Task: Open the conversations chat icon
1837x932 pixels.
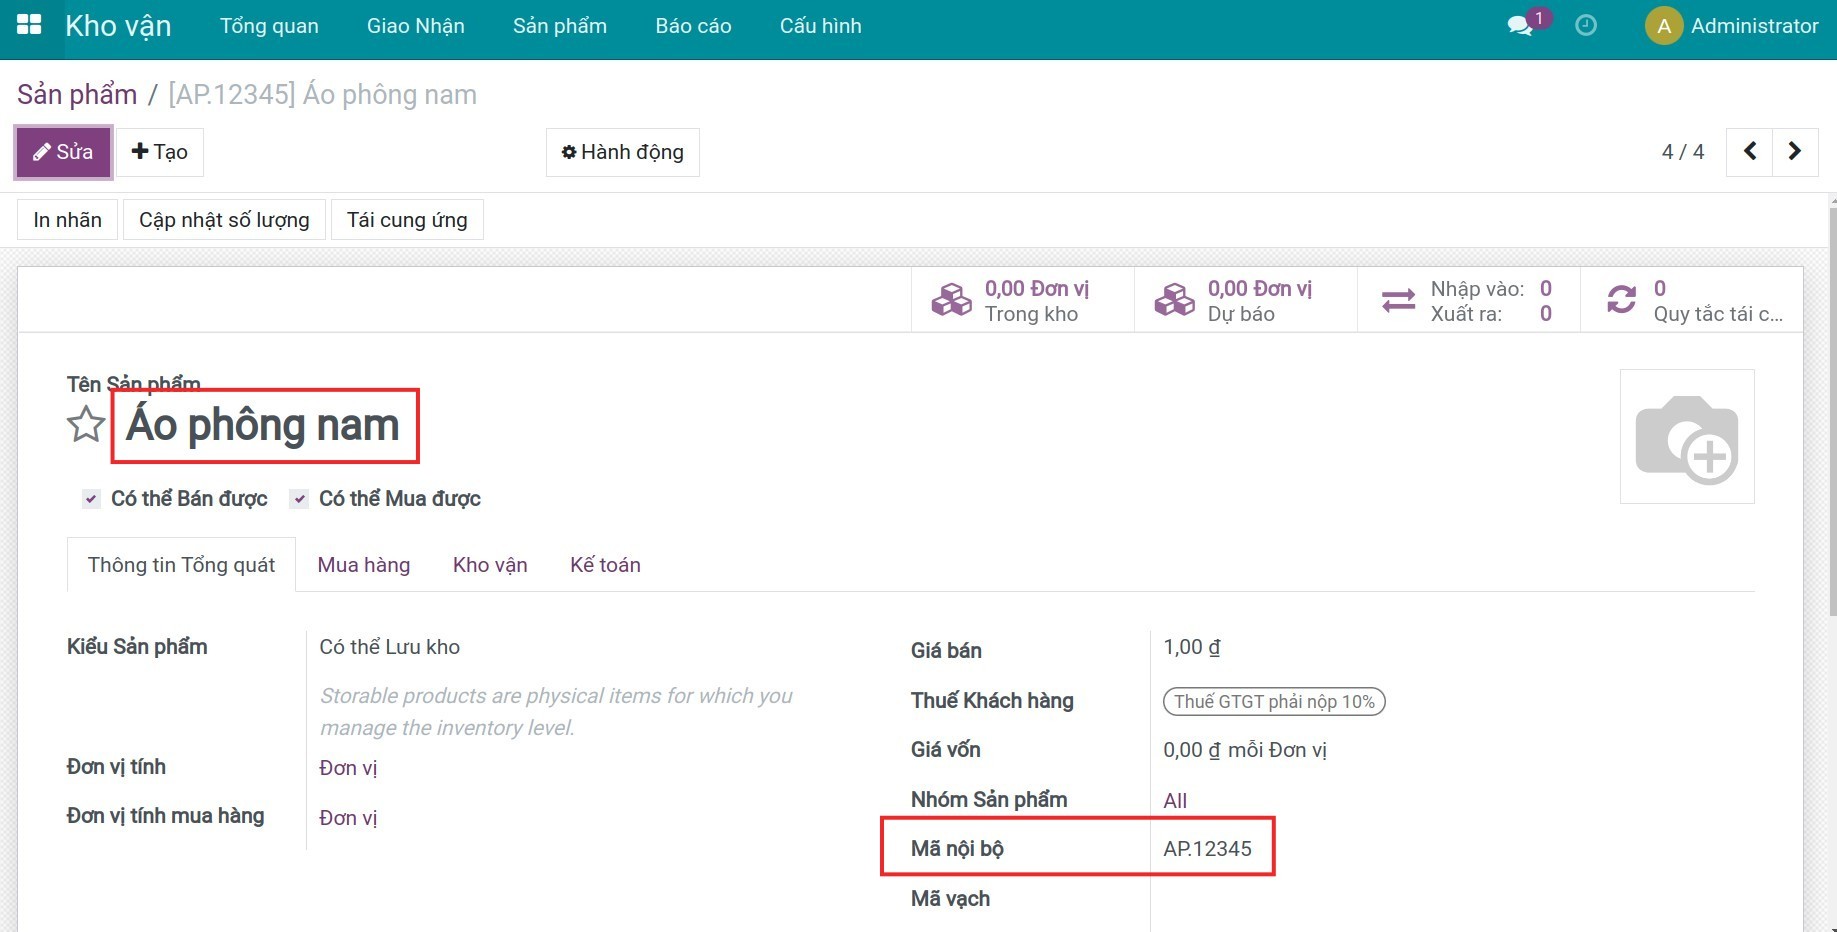Action: pyautogui.click(x=1520, y=26)
